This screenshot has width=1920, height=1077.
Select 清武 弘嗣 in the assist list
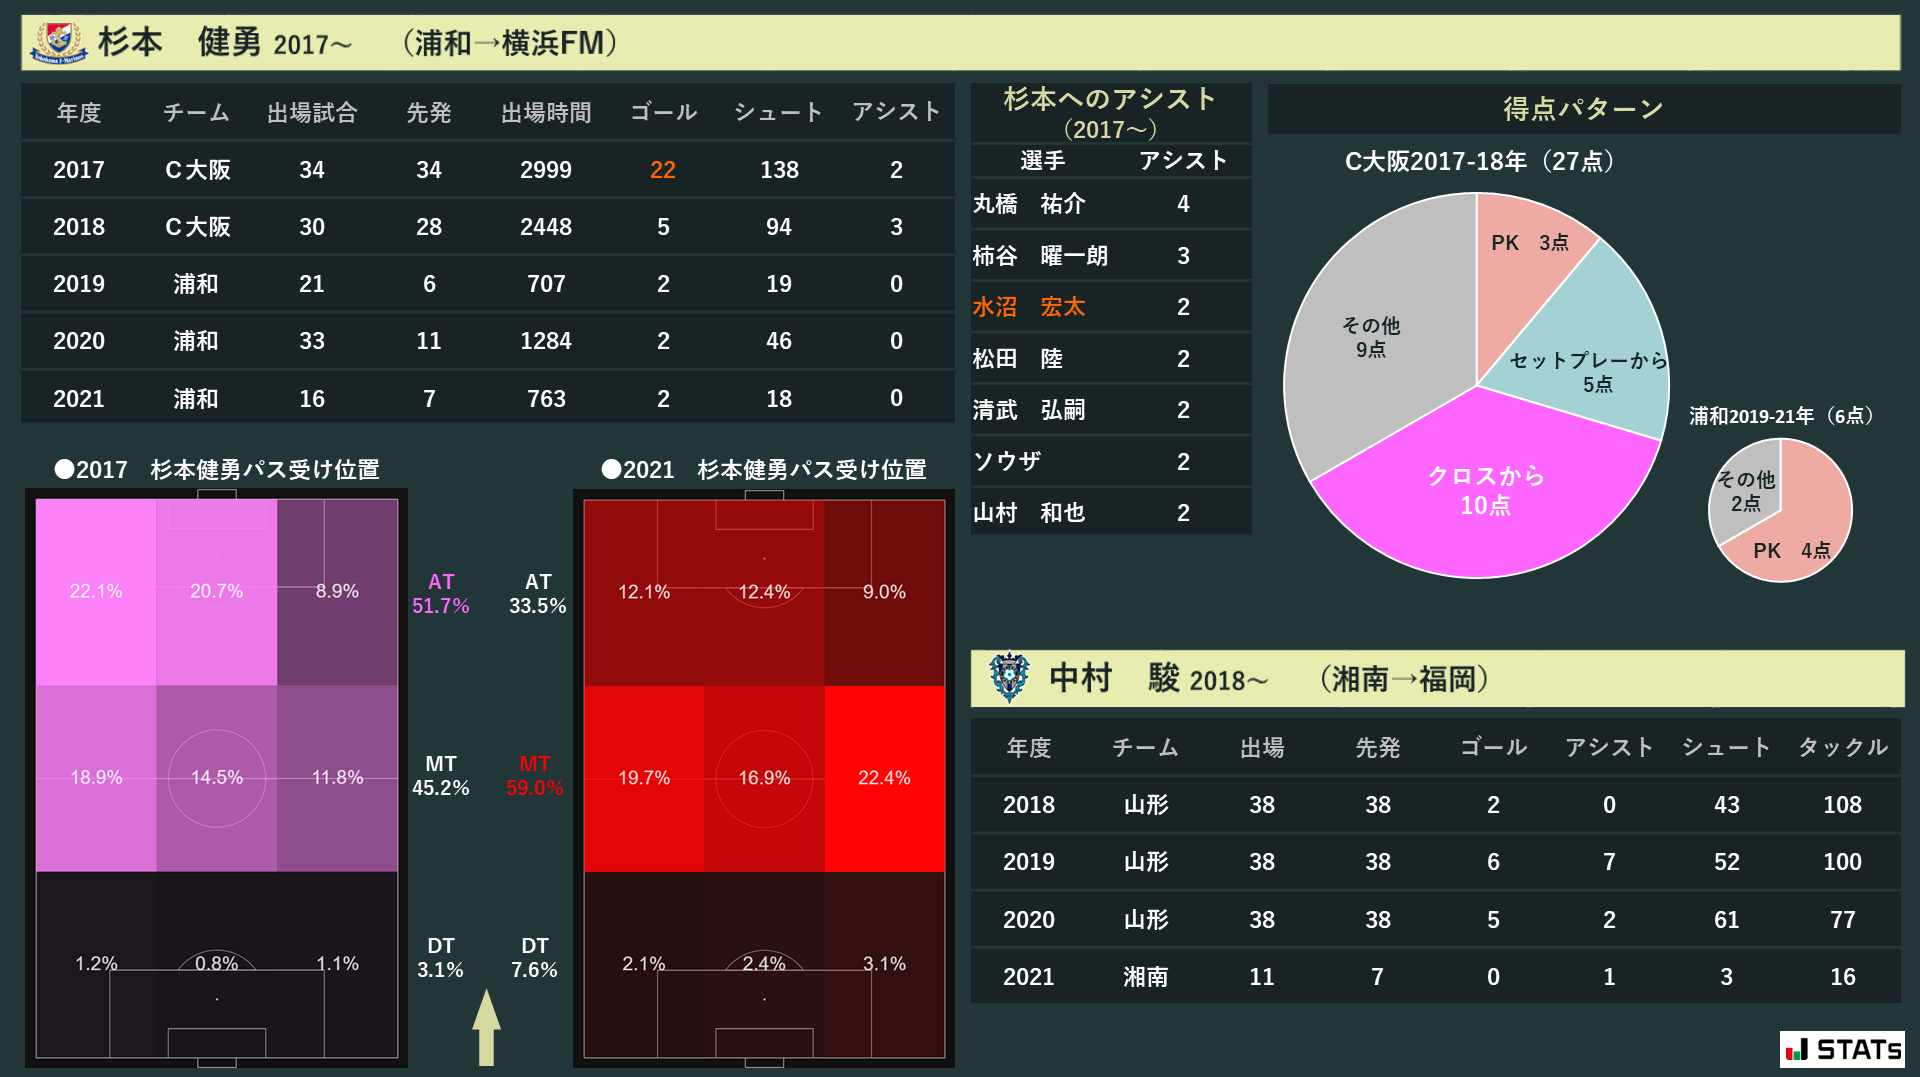(x=1029, y=410)
